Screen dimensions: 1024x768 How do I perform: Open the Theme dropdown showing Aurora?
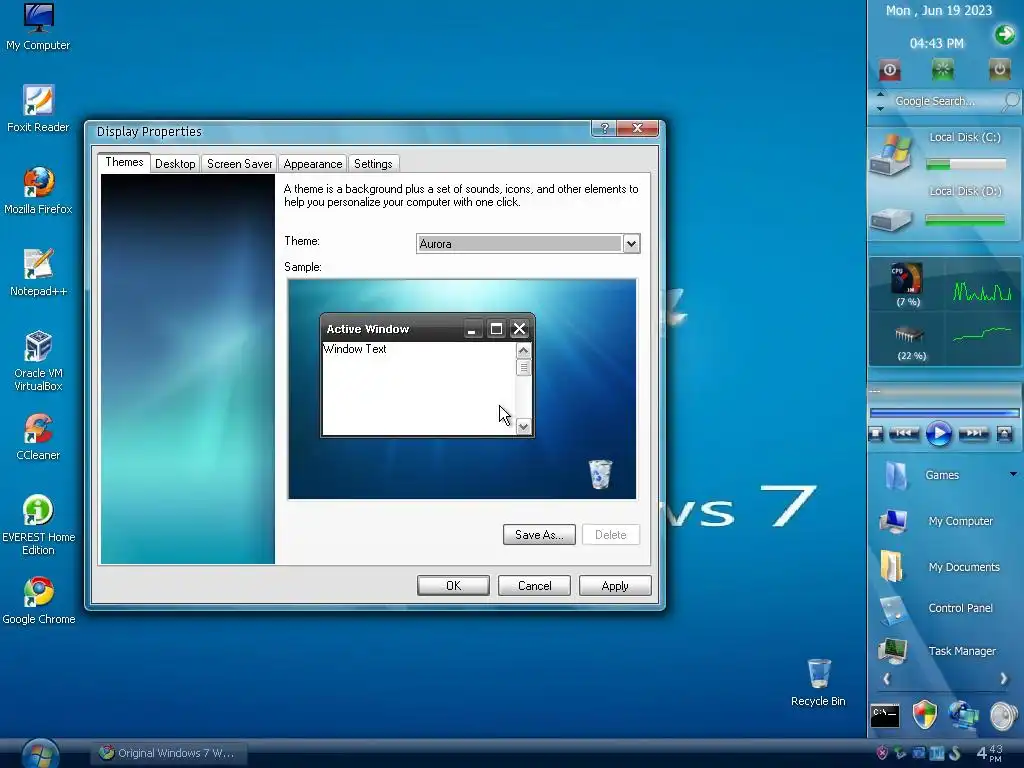tap(528, 244)
